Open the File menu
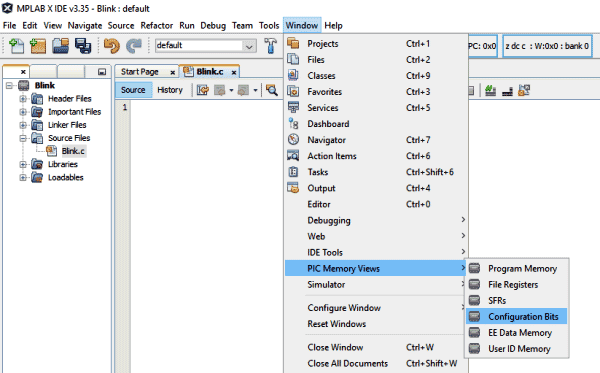 10,26
